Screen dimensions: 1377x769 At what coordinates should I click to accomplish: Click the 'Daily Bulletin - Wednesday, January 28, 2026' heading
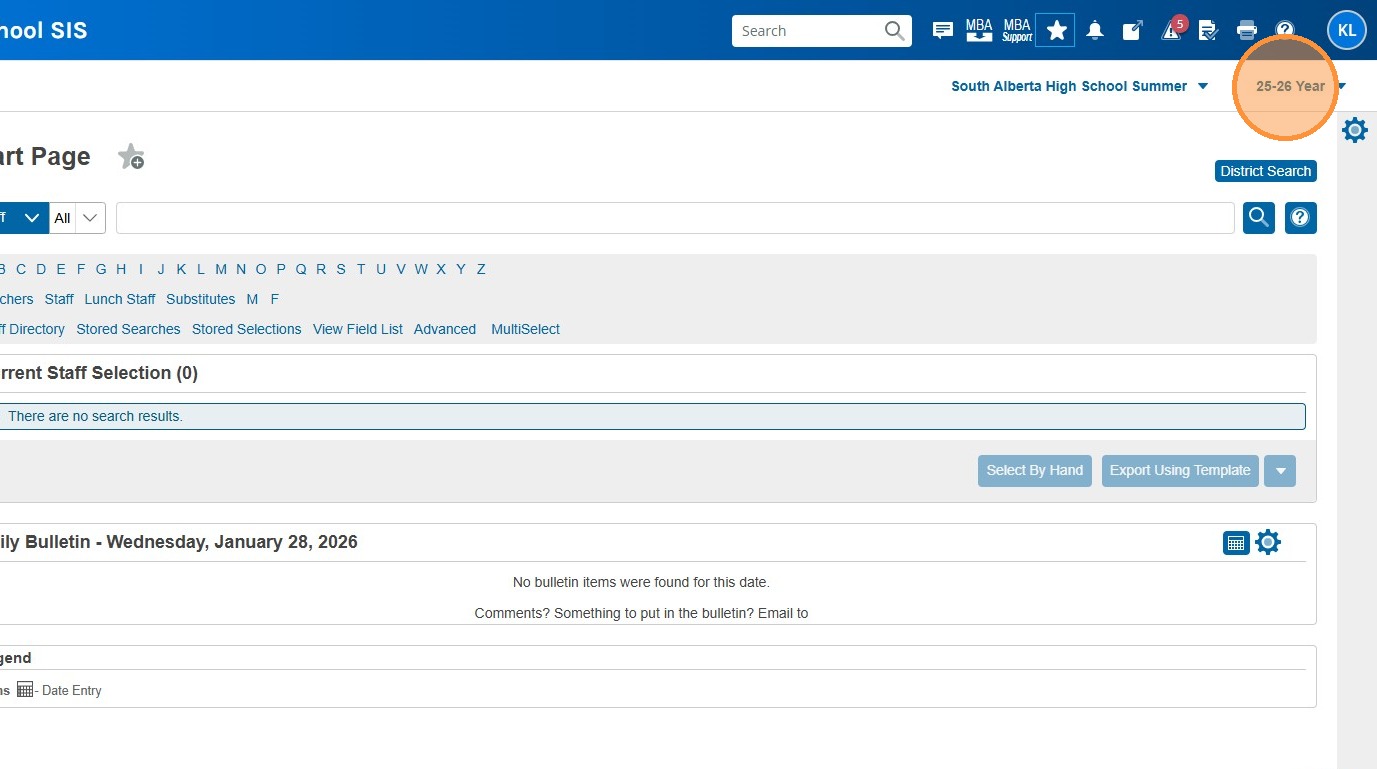click(179, 542)
